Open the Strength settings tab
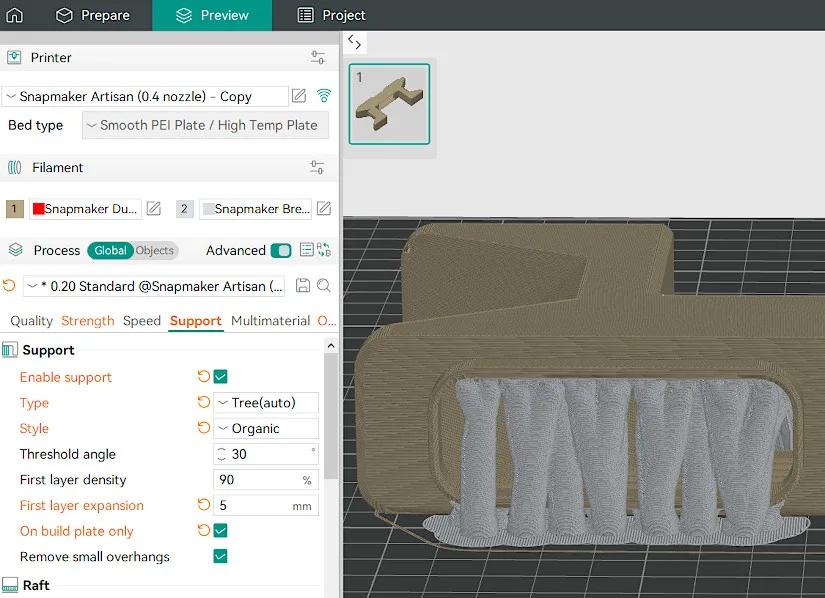The width and height of the screenshot is (825, 598). tap(87, 321)
